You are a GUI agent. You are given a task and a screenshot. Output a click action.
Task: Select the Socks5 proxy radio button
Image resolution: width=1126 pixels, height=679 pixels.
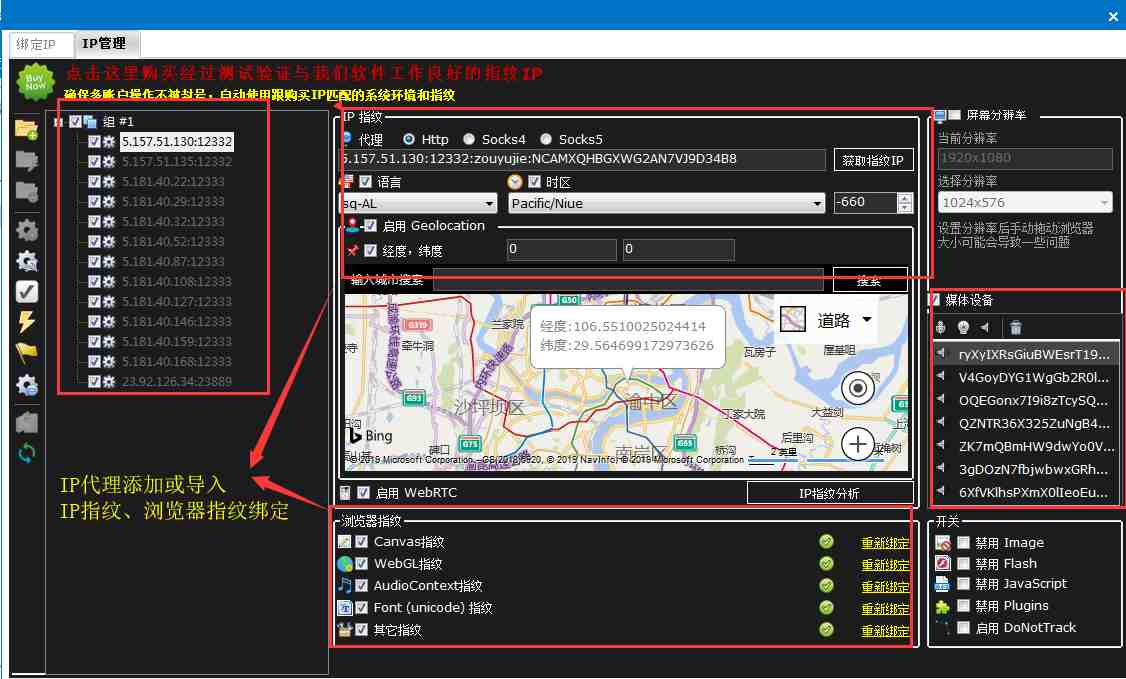[x=546, y=139]
